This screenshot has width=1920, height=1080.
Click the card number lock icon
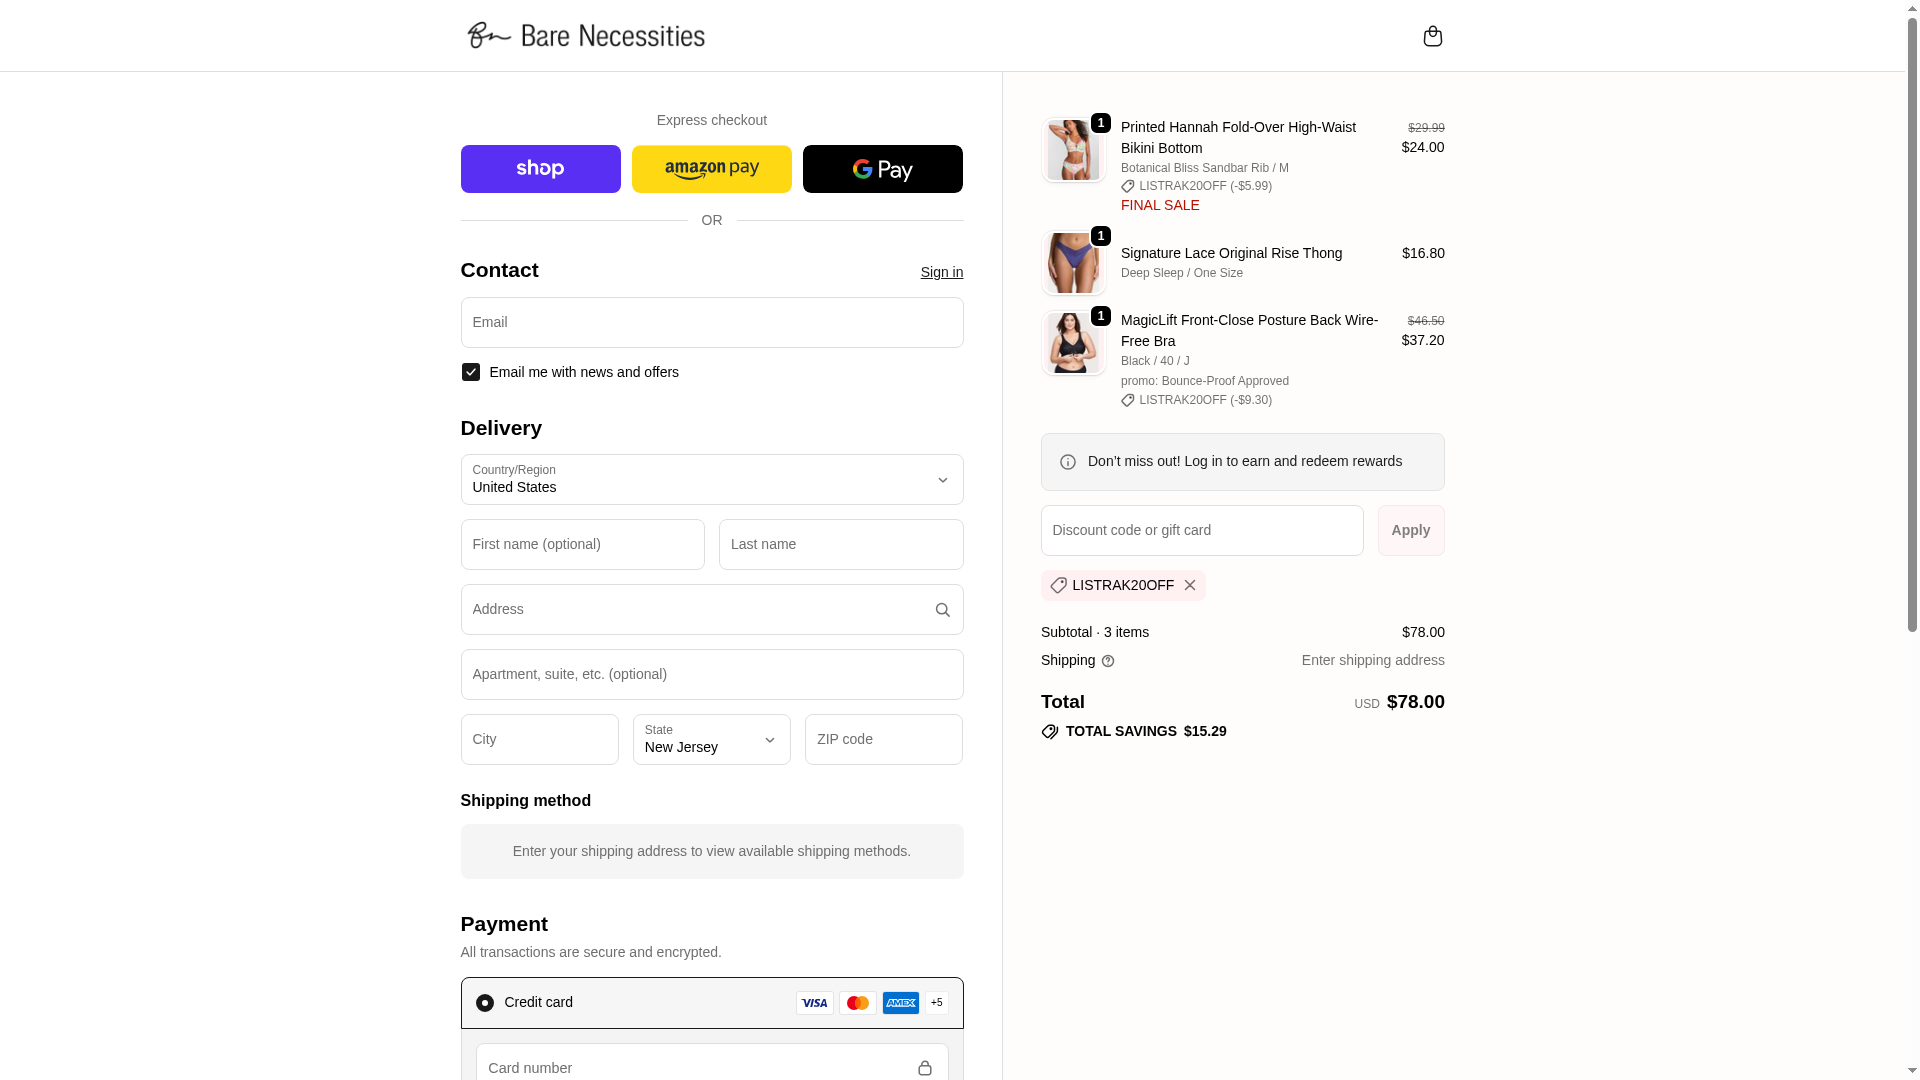click(924, 1068)
